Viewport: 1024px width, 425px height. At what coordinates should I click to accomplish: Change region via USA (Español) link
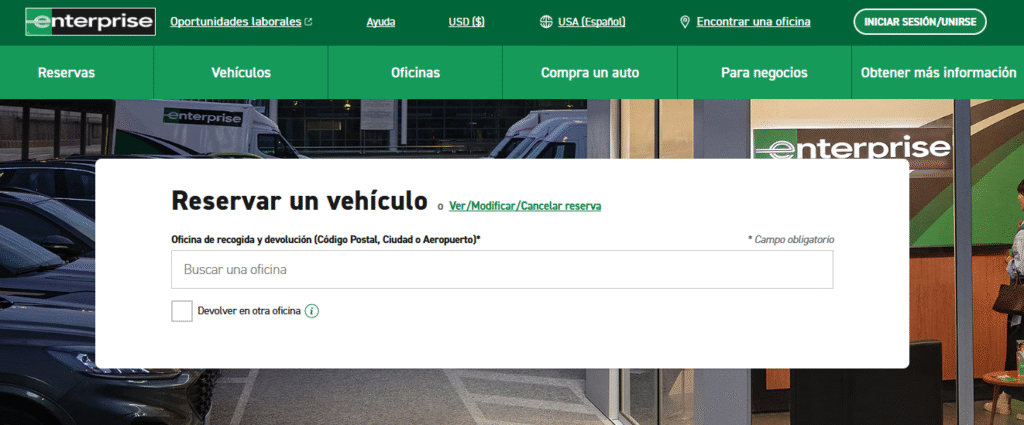(591, 22)
